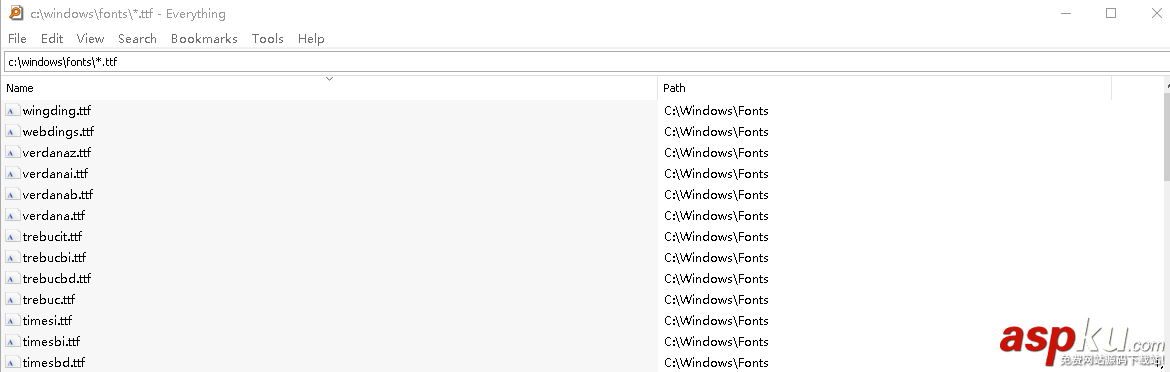
Task: Click the icon beside verdanai.ttf
Action: pyautogui.click(x=12, y=174)
